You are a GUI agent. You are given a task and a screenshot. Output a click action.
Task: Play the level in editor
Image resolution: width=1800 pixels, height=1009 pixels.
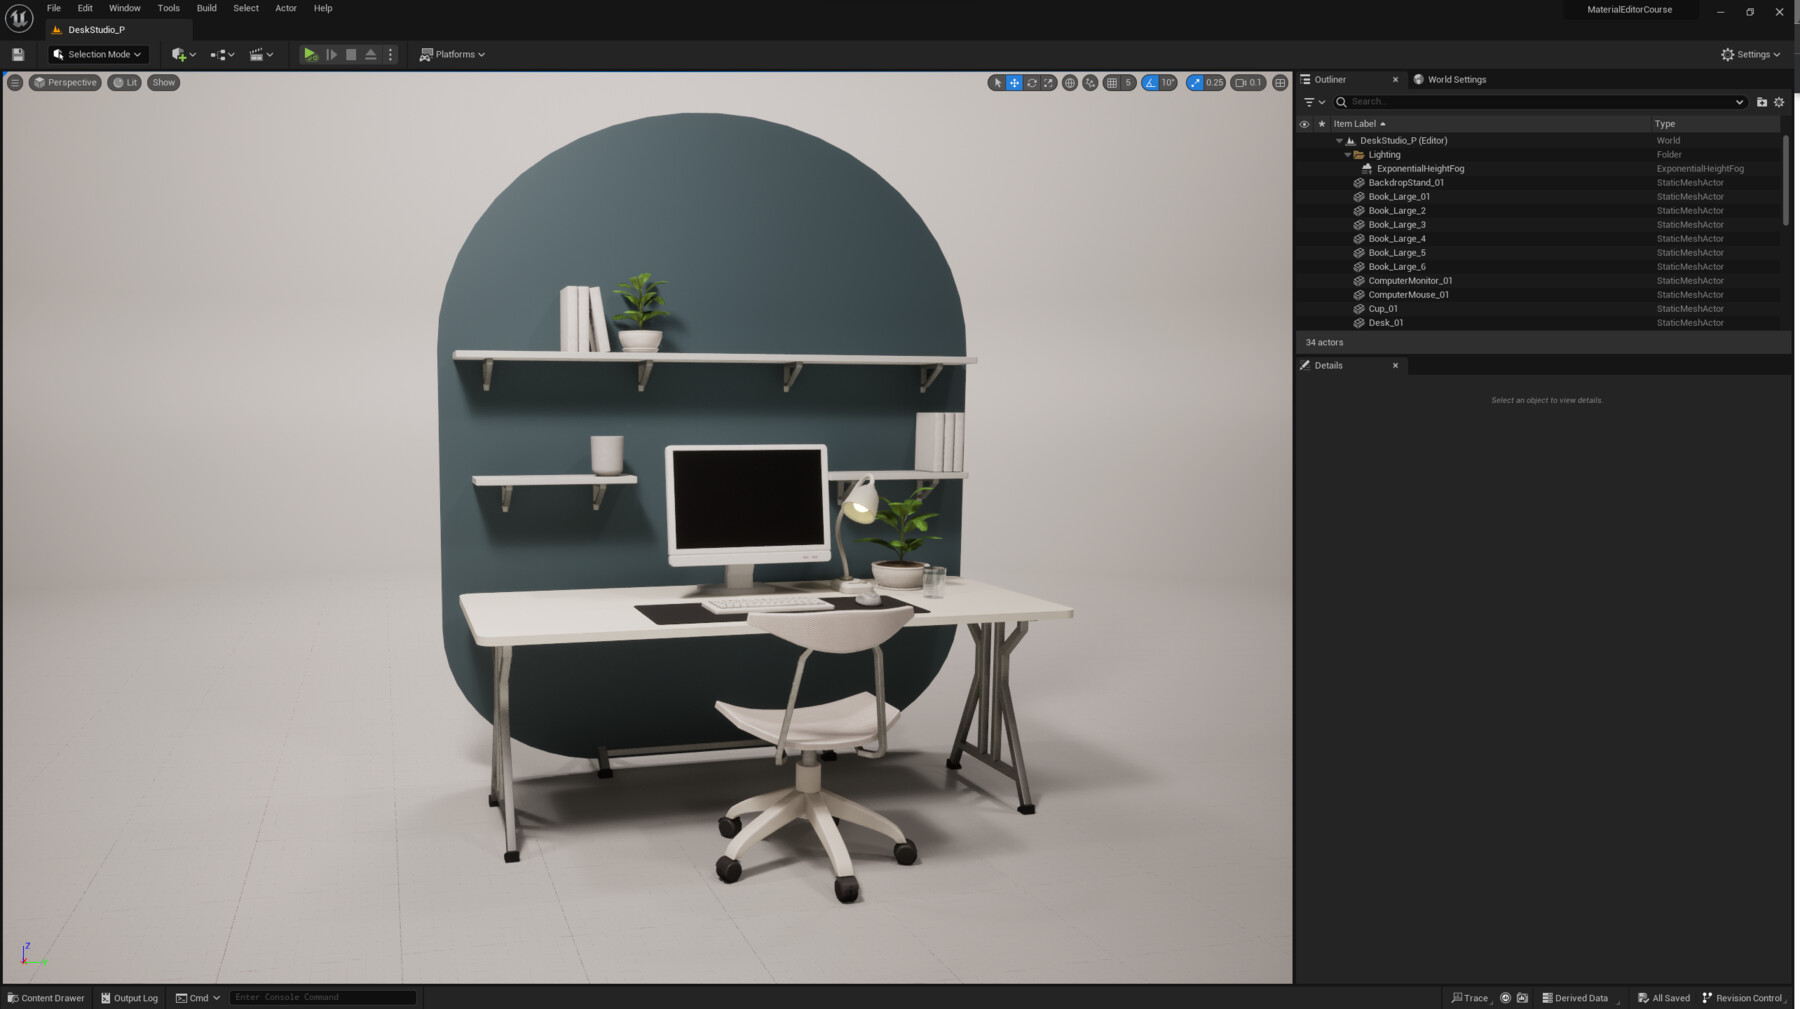tap(310, 54)
